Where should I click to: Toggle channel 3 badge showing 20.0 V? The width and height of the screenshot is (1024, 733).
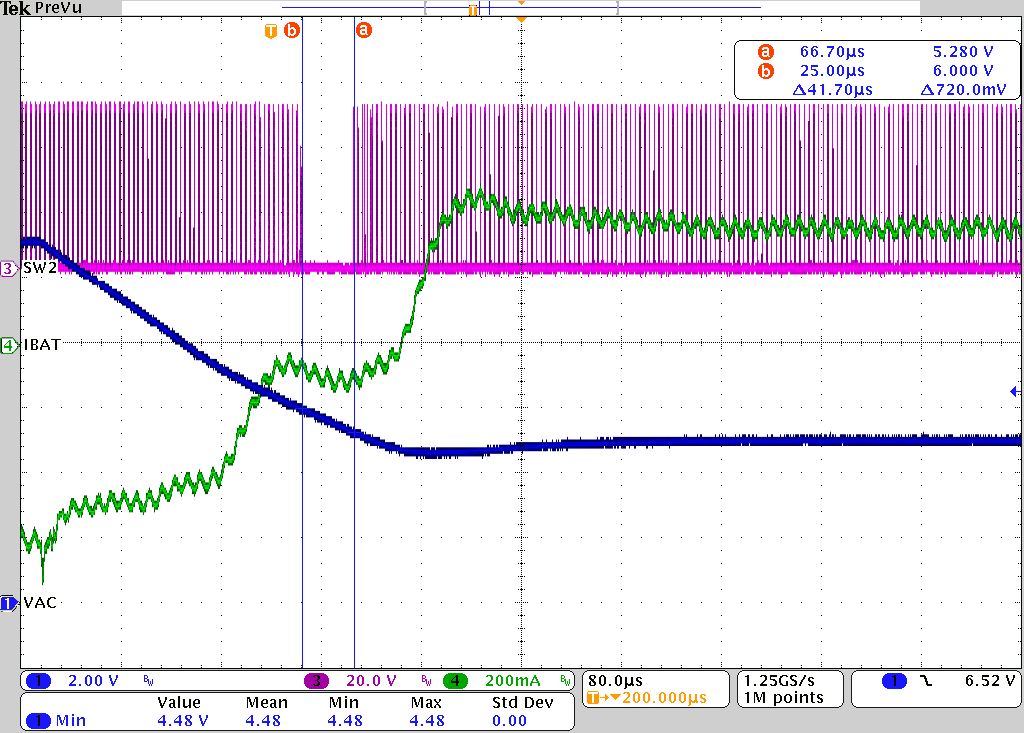point(317,681)
